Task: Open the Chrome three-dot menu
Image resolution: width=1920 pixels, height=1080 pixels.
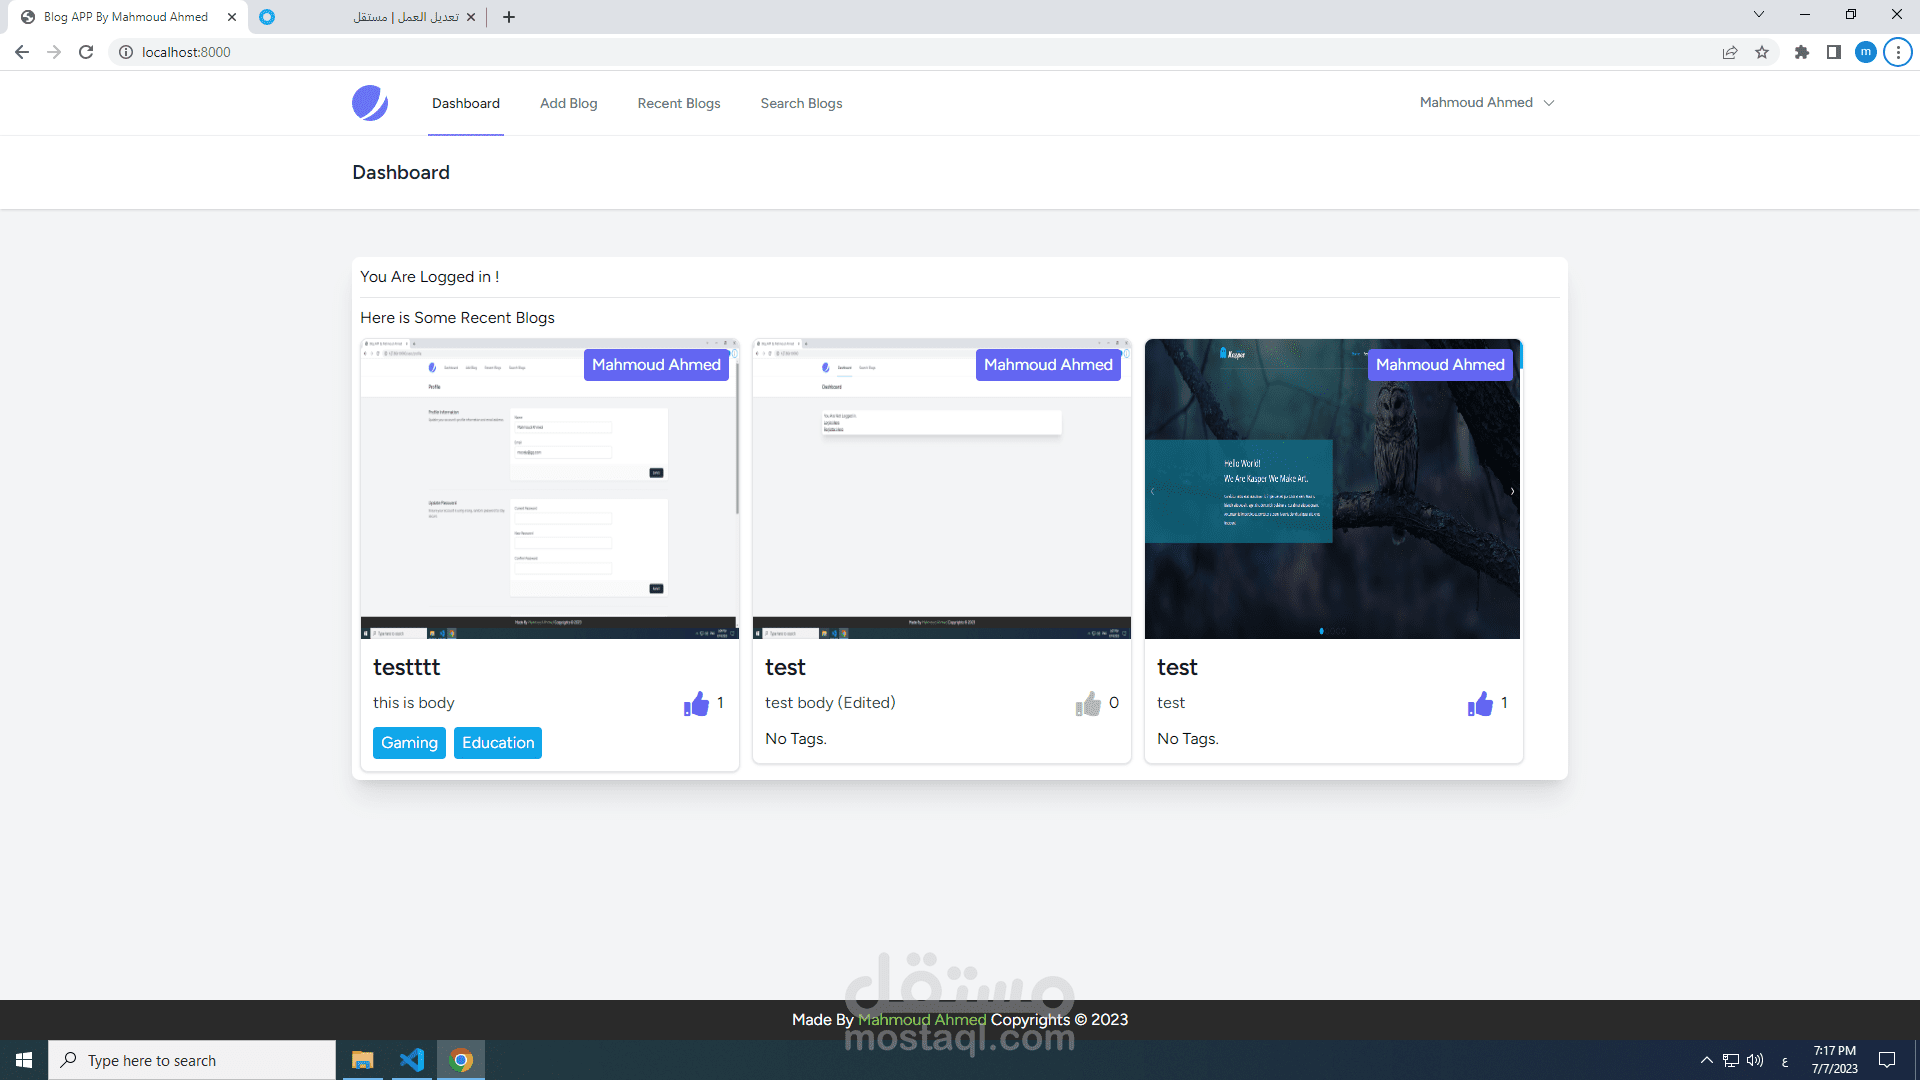Action: 1897,52
